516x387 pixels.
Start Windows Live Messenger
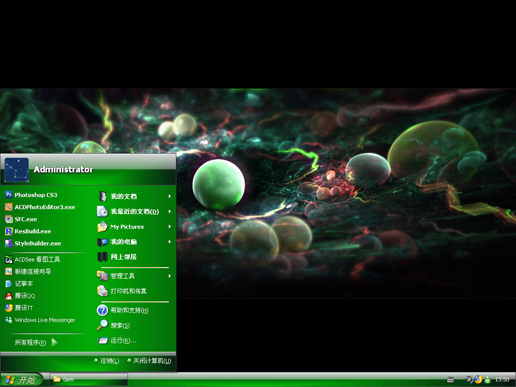pyautogui.click(x=40, y=320)
